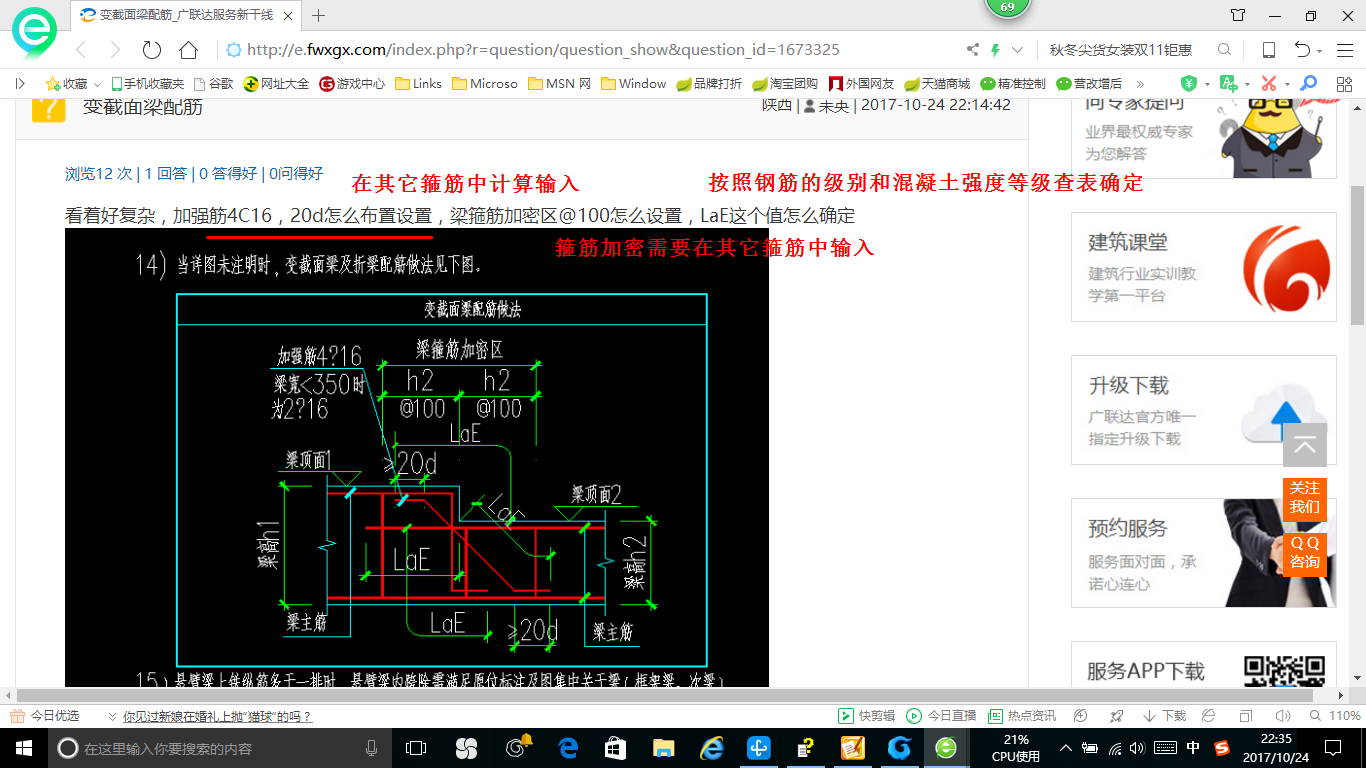This screenshot has width=1366, height=768.
Task: Open dropdown next to translate icon
Action: (x=1245, y=84)
